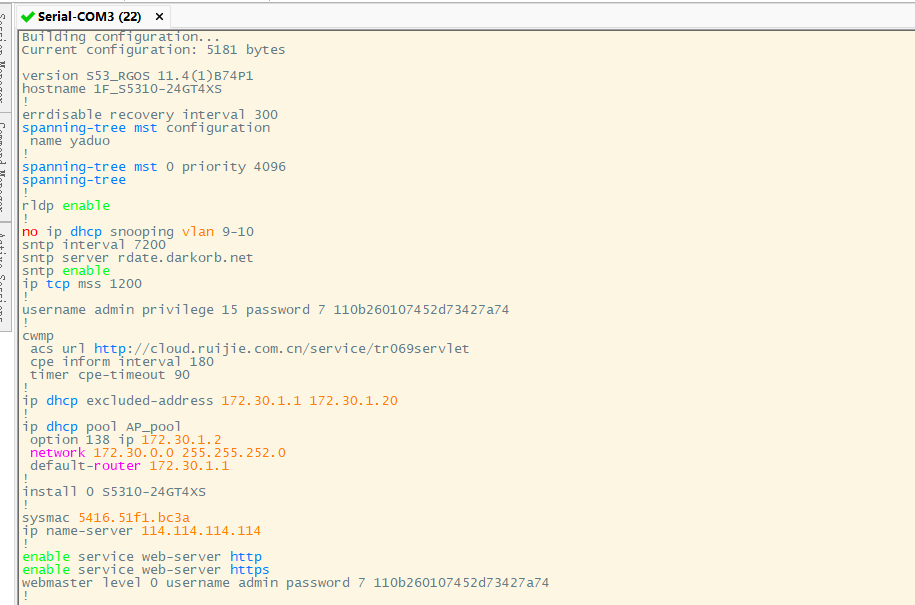Open the cloud.ruijie.com.cn acs URL
This screenshot has width=915, height=605.
pos(281,349)
